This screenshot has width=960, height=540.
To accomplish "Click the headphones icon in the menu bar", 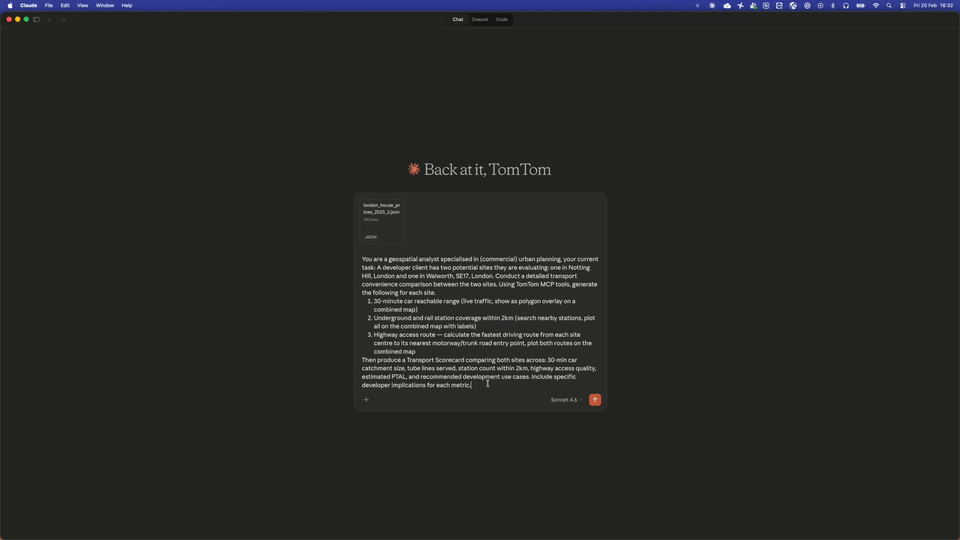I will click(846, 5).
